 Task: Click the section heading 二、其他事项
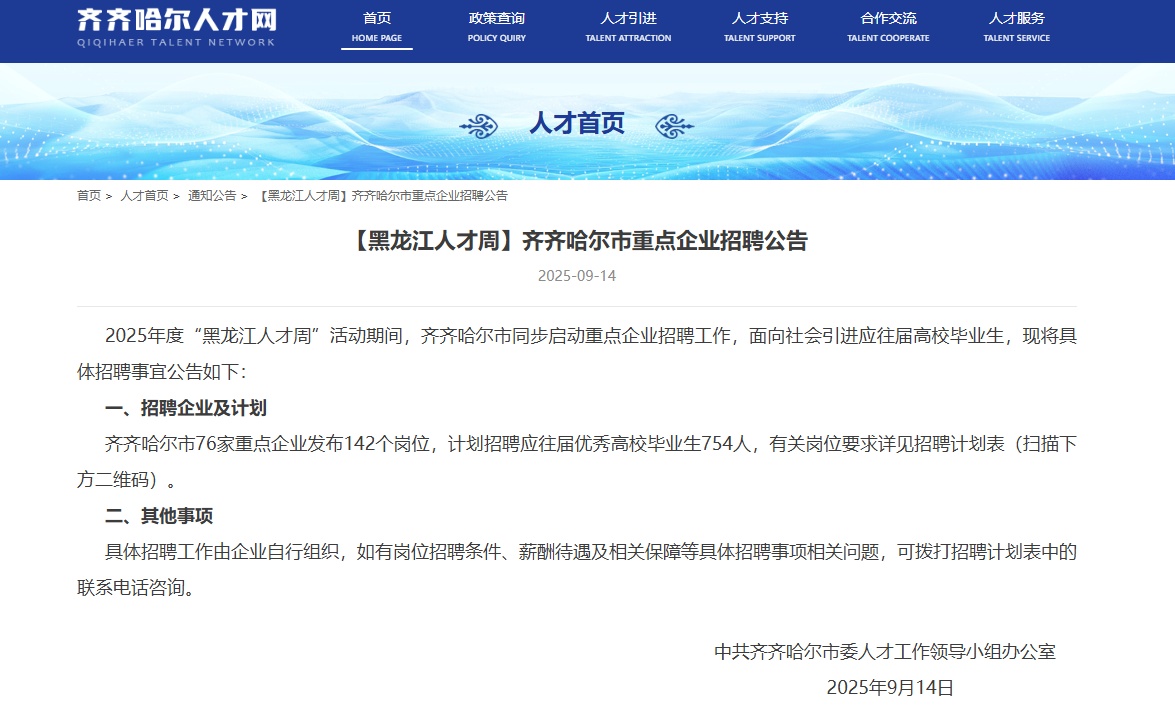pyautogui.click(x=159, y=516)
